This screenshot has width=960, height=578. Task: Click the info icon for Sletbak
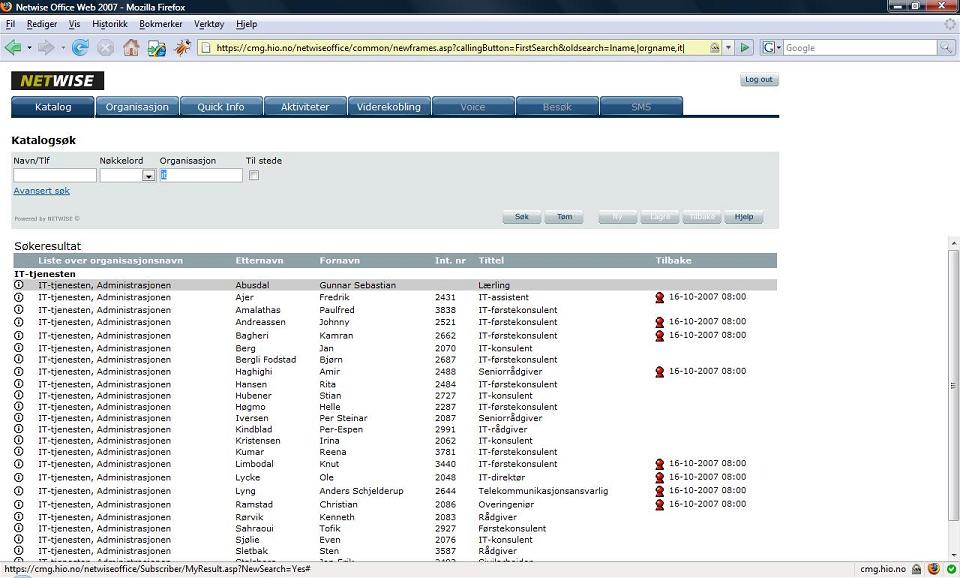18,551
